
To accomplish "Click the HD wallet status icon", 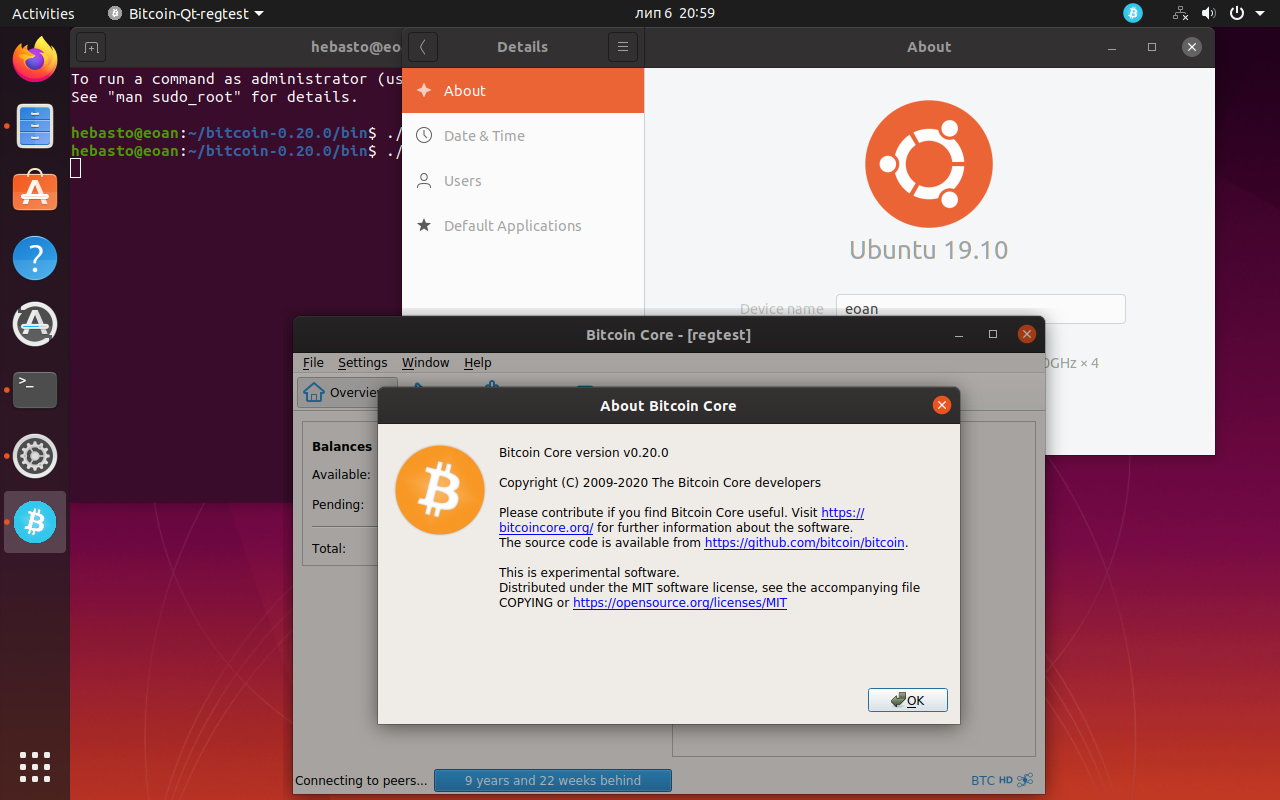I will [x=1005, y=780].
